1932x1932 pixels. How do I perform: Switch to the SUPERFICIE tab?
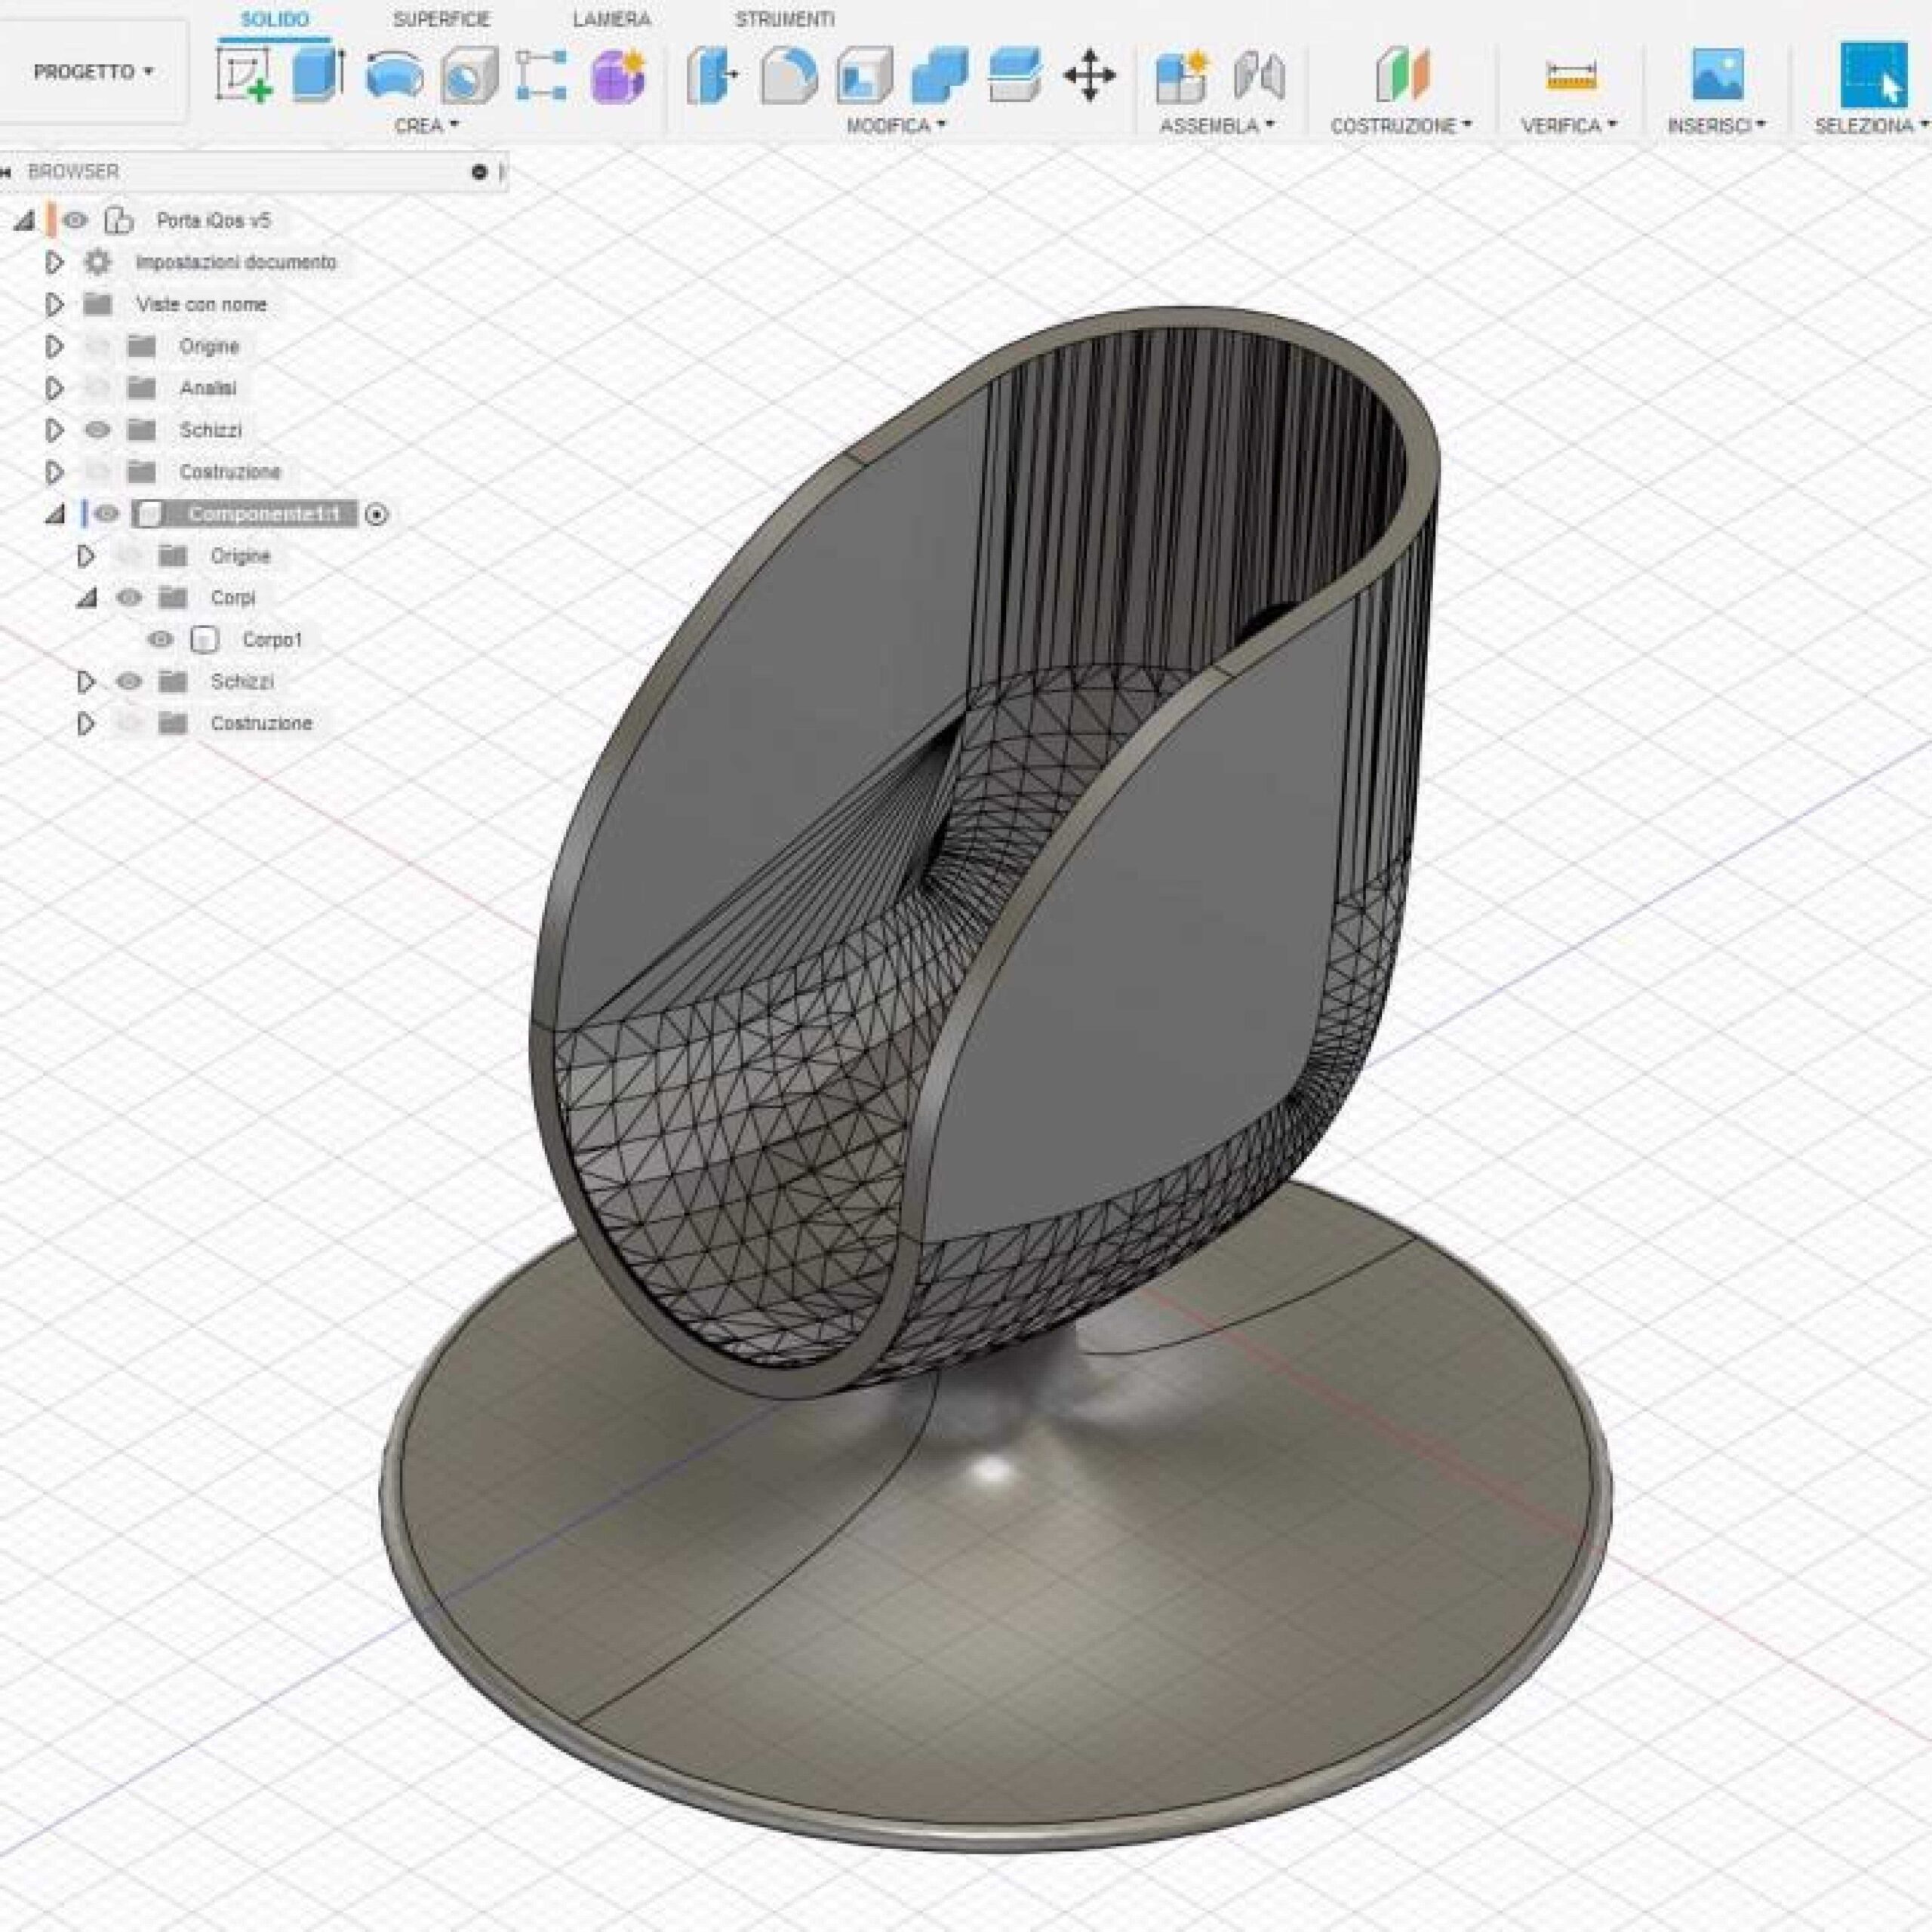[x=441, y=19]
